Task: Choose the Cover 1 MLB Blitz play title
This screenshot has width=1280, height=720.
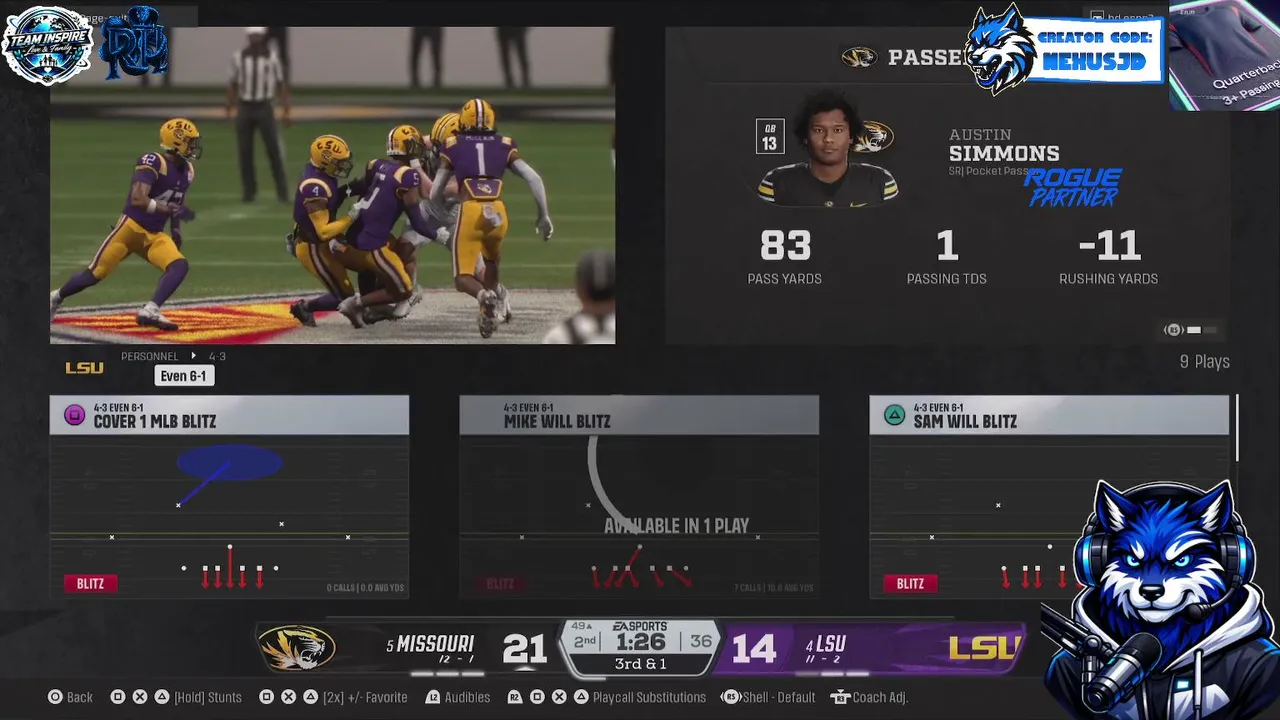Action: 154,422
